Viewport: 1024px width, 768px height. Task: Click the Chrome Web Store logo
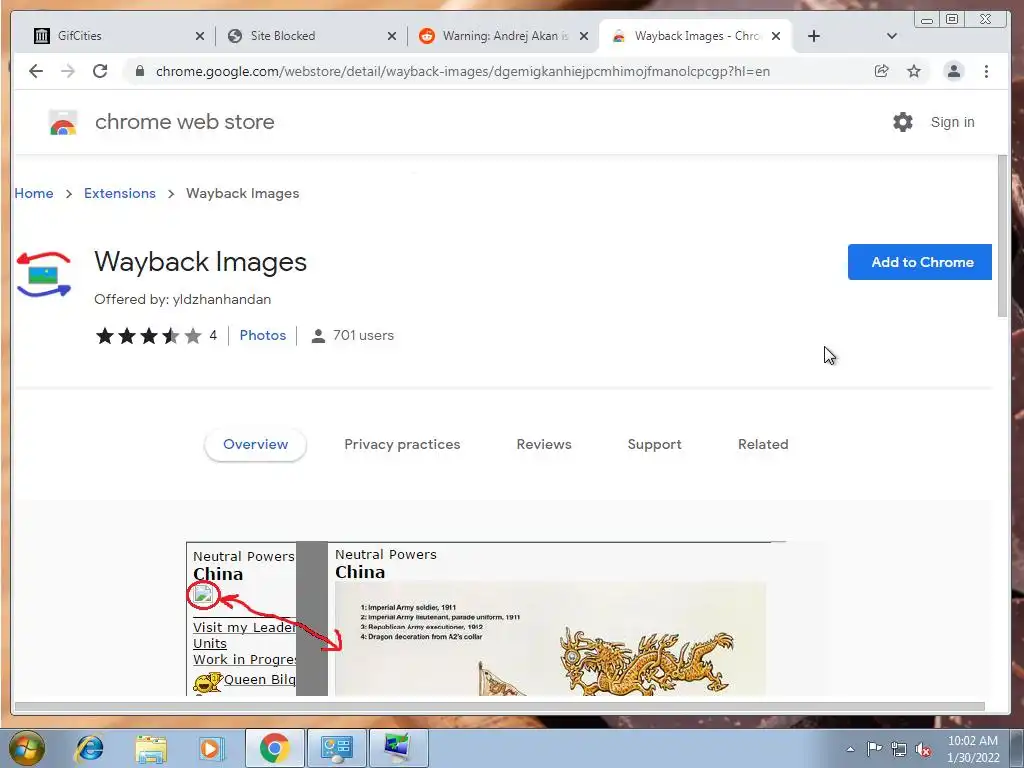pos(63,122)
